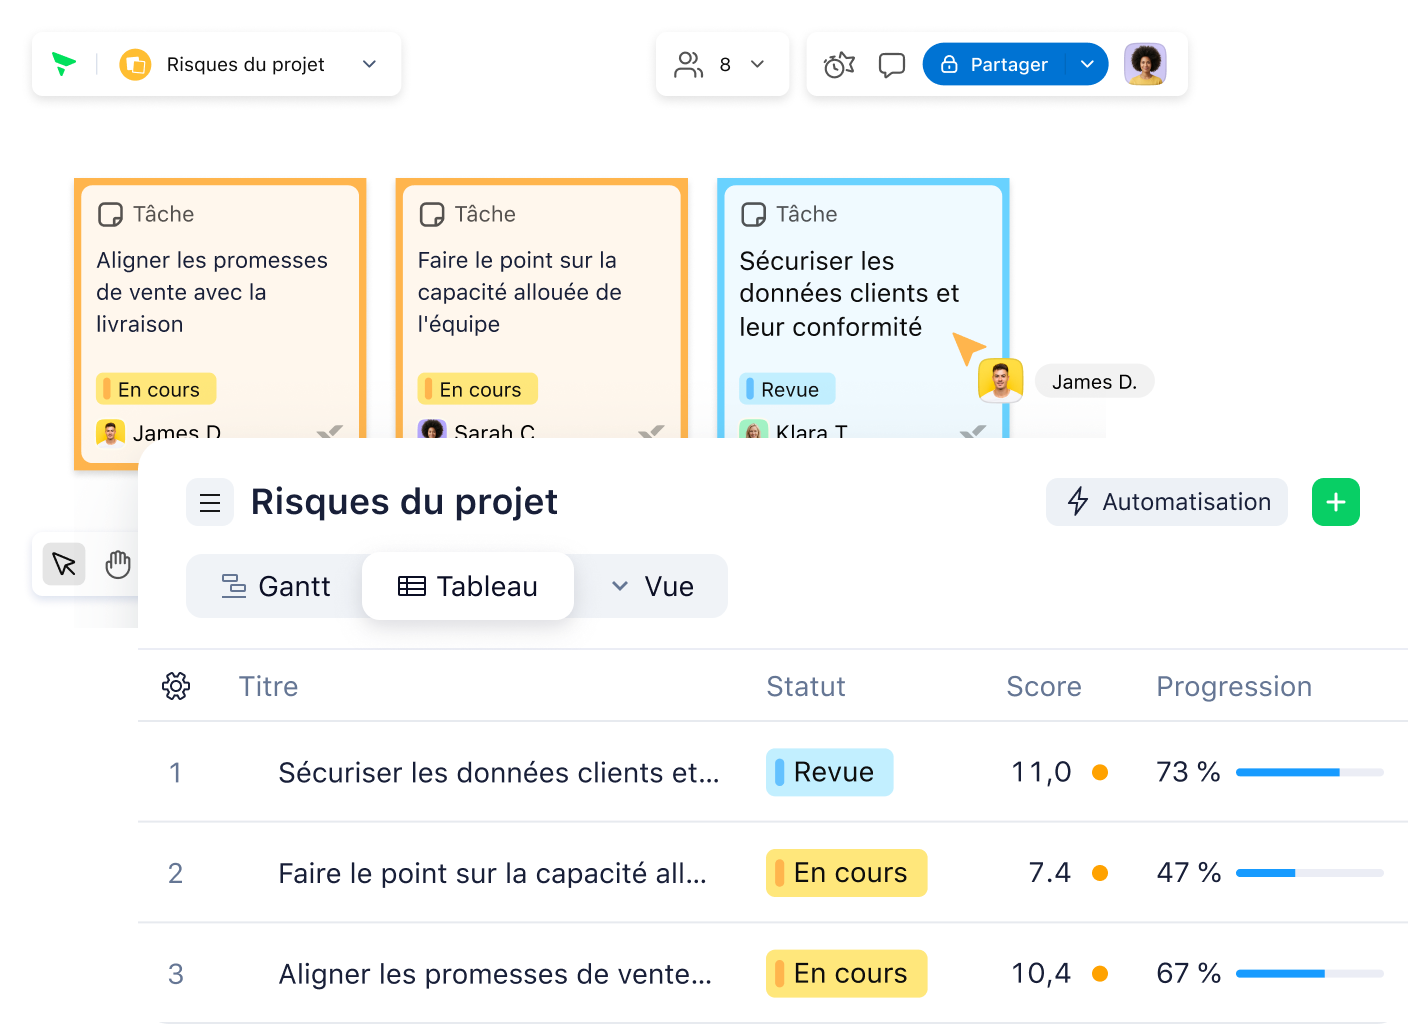Open the Vue dropdown
Image resolution: width=1408 pixels, height=1024 pixels.
(652, 586)
